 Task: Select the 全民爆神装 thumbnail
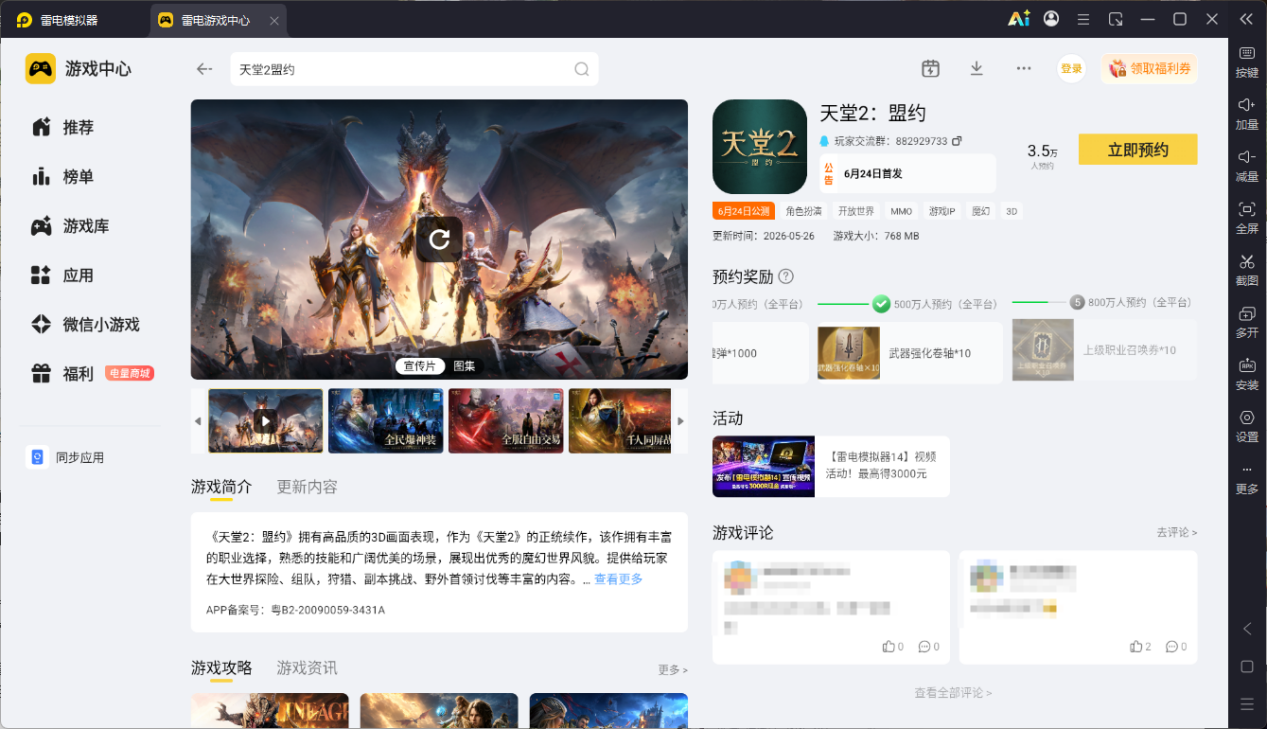(x=386, y=421)
